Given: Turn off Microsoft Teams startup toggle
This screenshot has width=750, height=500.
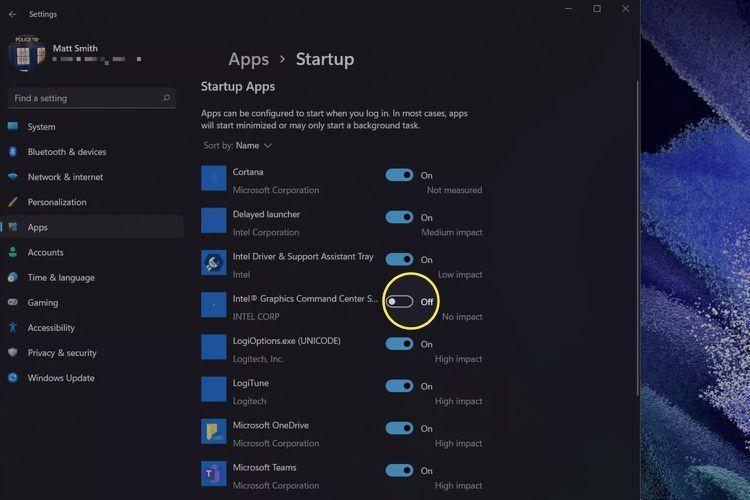Looking at the screenshot, I should tap(399, 470).
